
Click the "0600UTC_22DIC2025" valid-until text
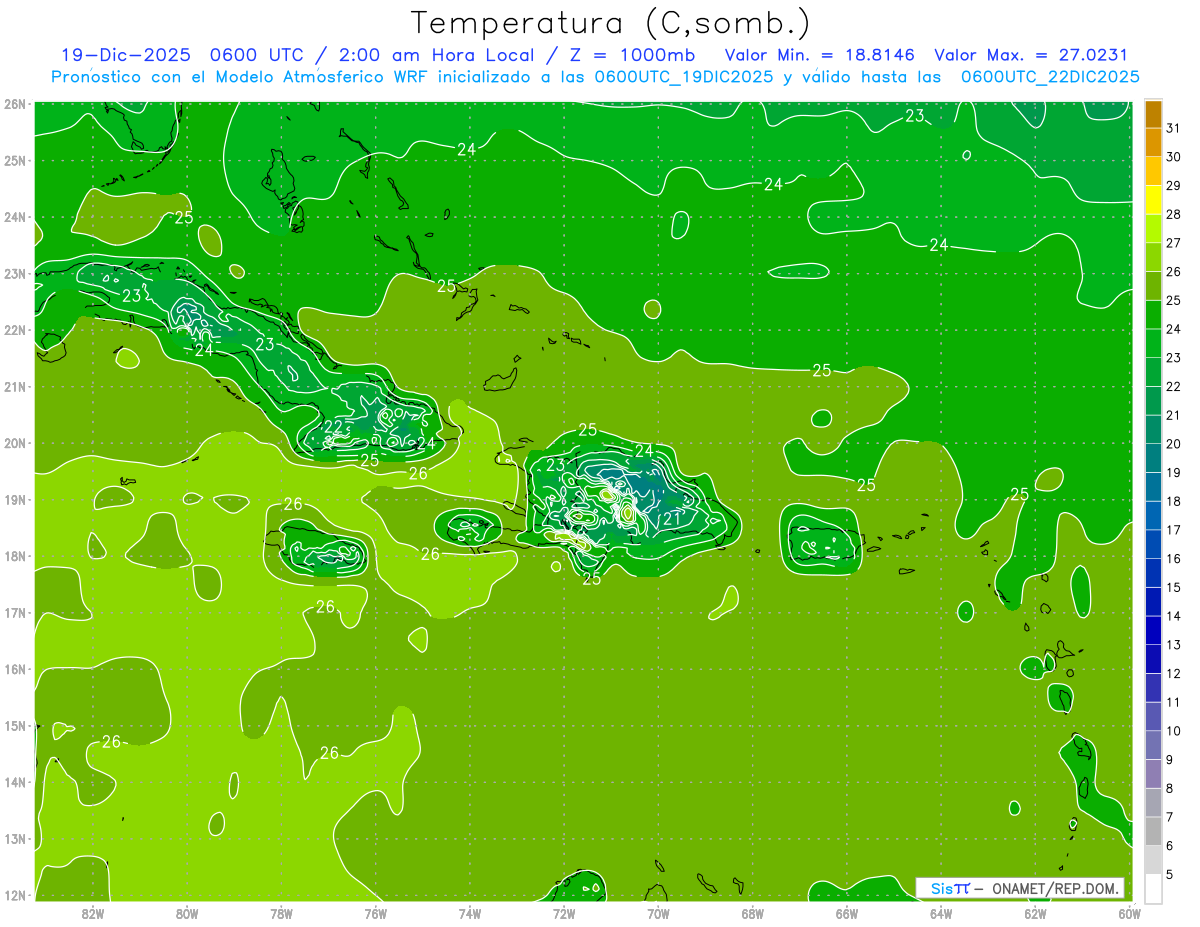coord(1051,77)
